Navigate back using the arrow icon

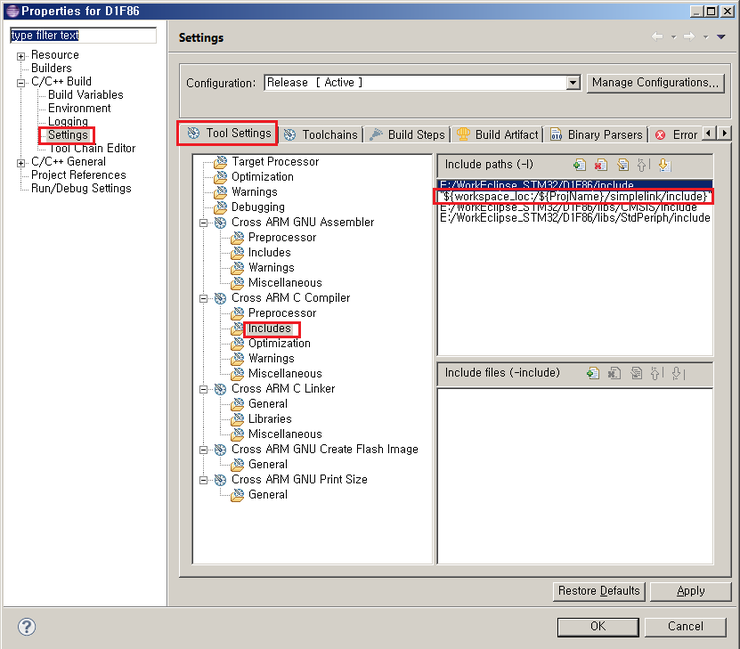657,37
